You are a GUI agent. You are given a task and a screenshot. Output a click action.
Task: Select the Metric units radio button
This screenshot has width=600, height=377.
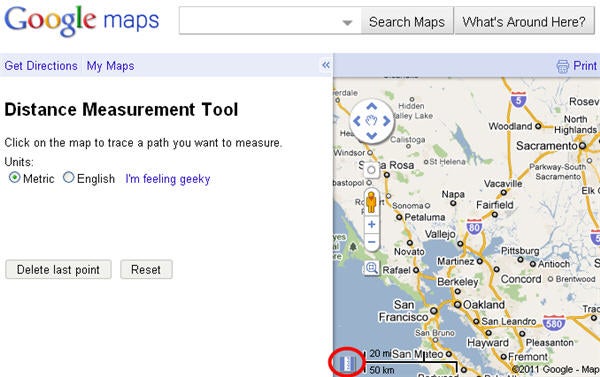point(15,177)
